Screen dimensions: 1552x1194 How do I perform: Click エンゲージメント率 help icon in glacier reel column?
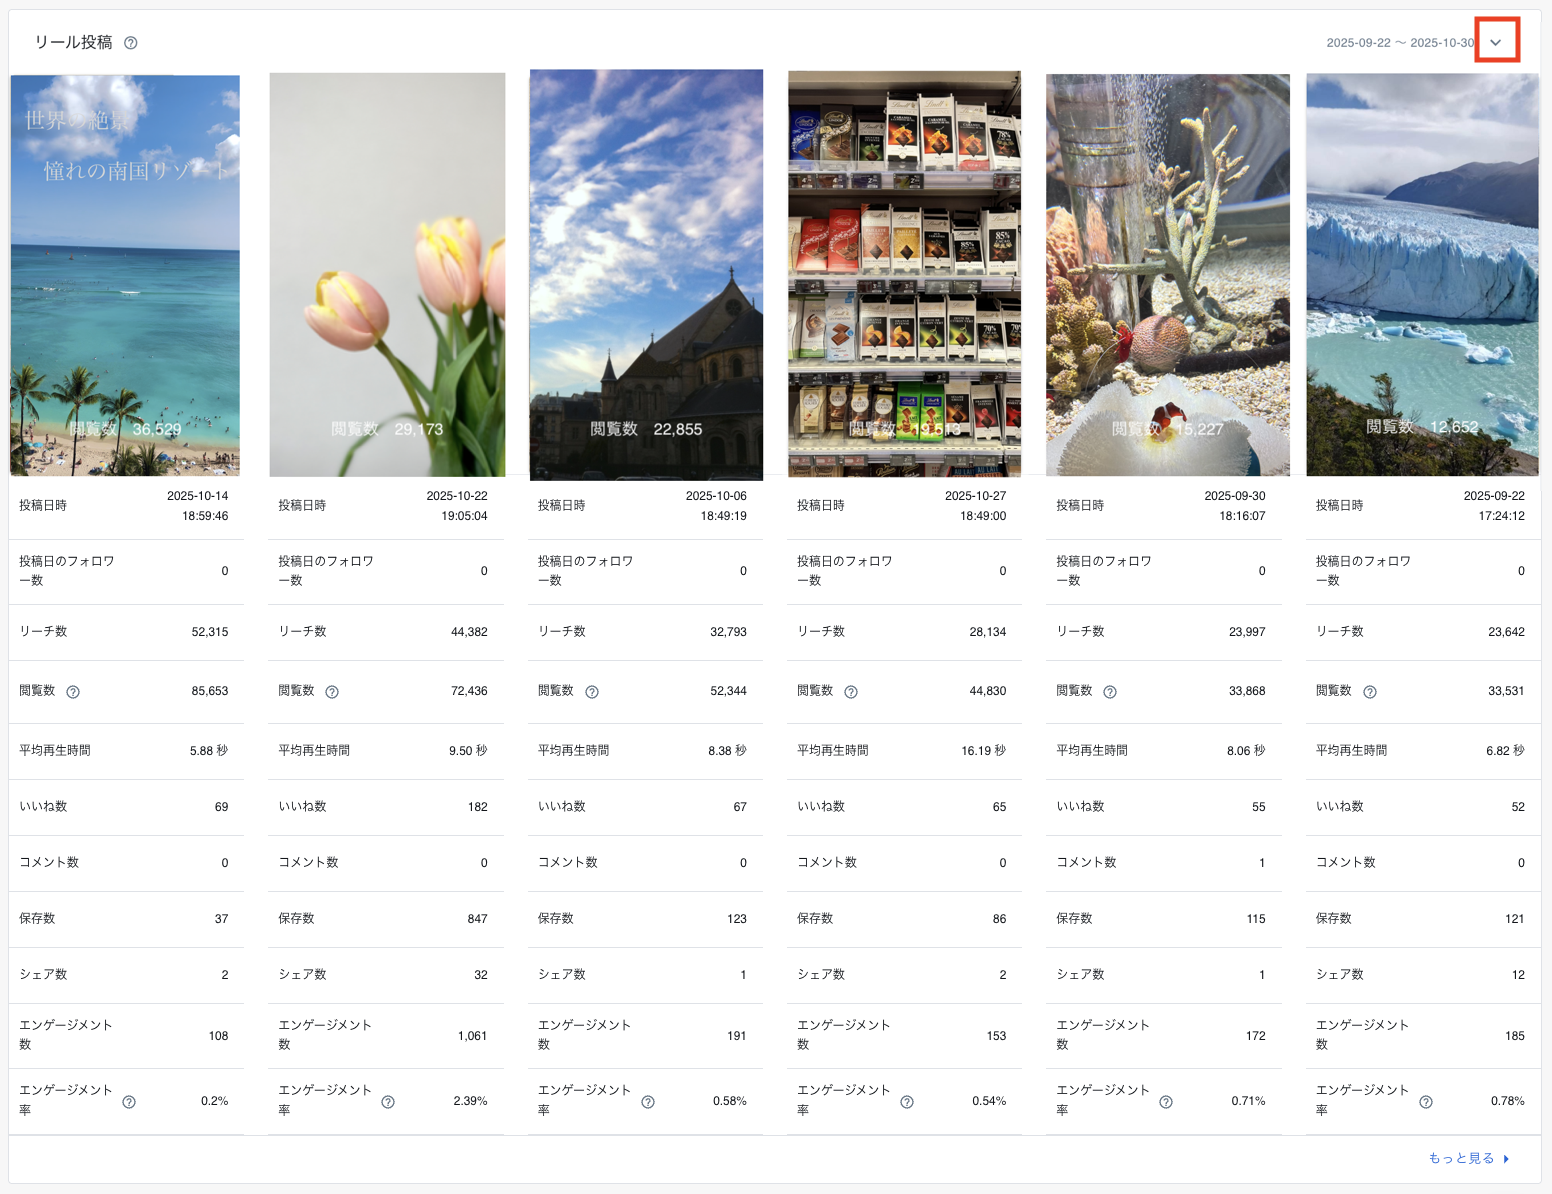click(1426, 1102)
